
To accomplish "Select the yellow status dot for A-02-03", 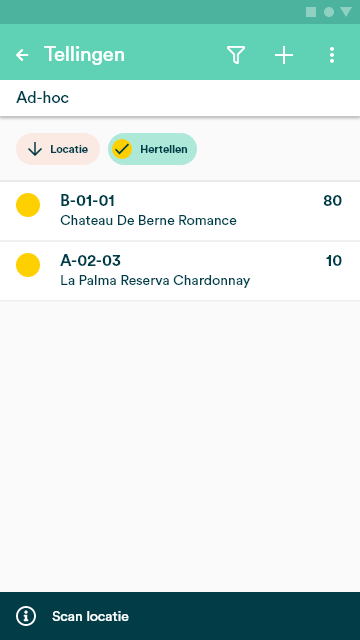I will [x=28, y=265].
